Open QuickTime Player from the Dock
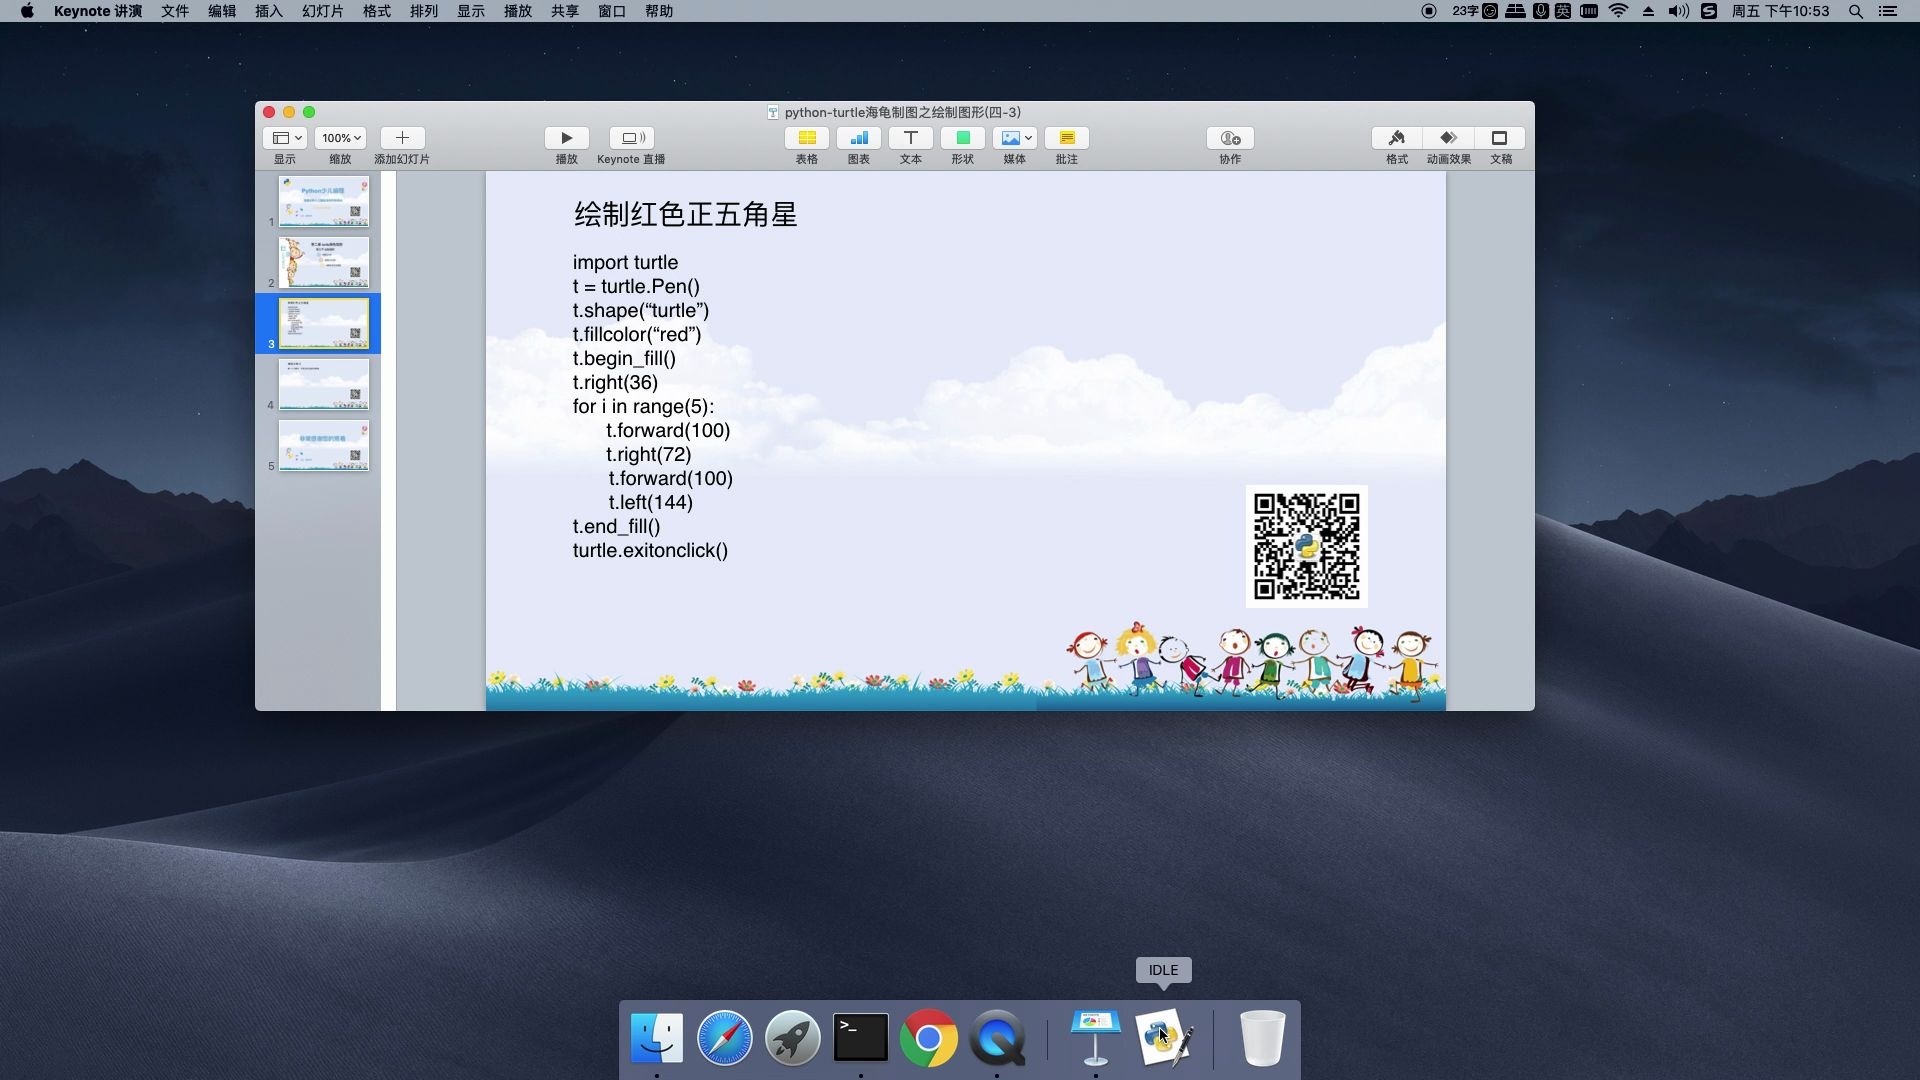Screen dimensions: 1920x1080 pyautogui.click(x=997, y=1038)
